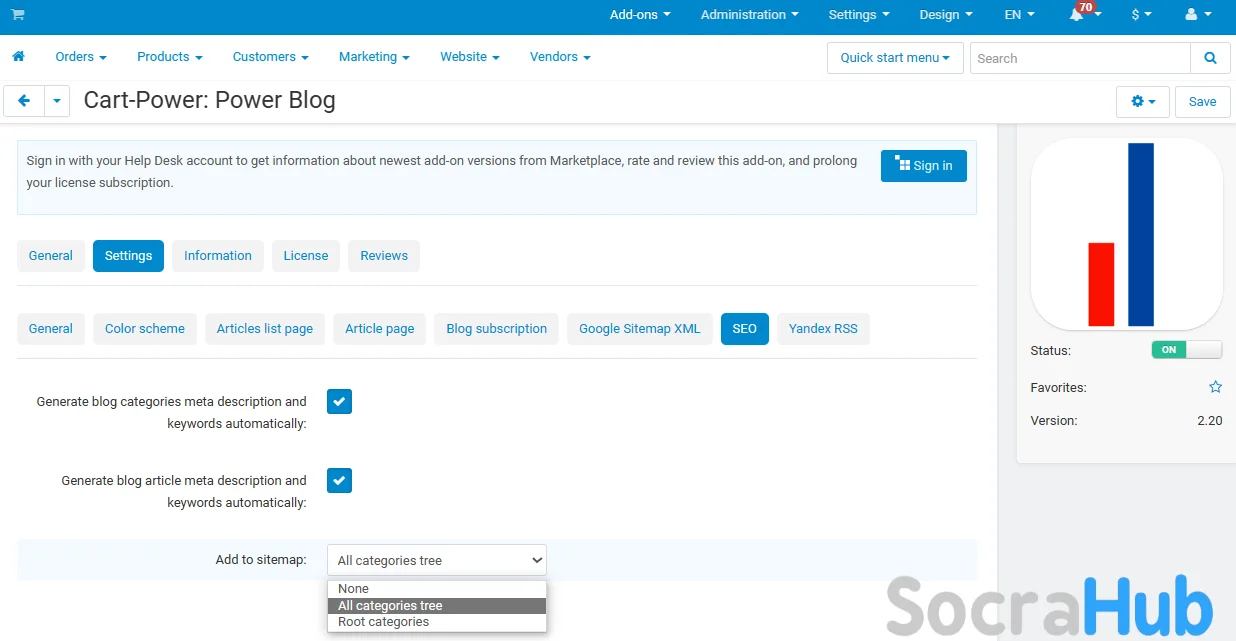Click the back arrow button

[x=24, y=101]
